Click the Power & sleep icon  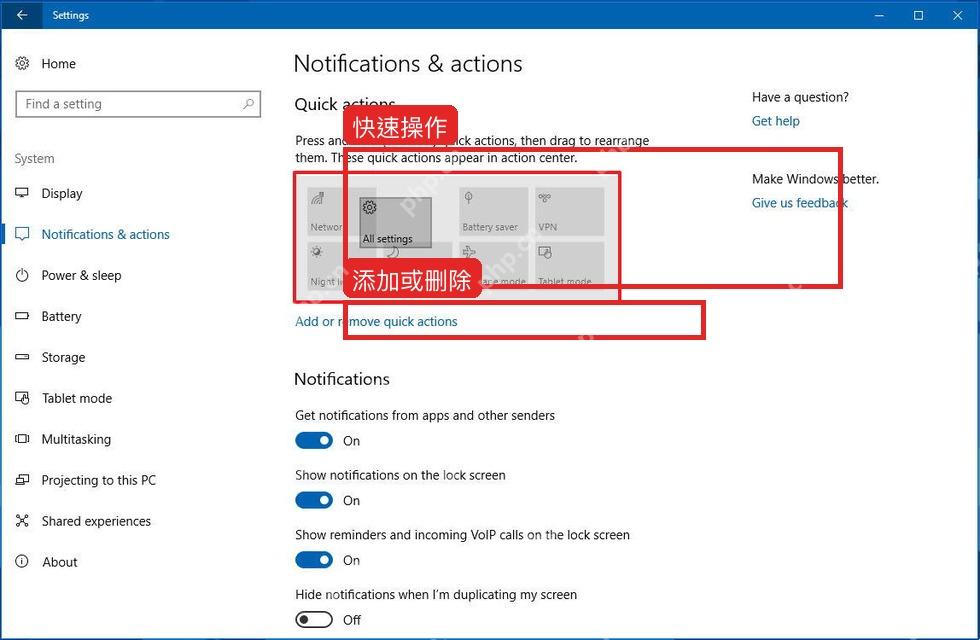click(x=22, y=275)
